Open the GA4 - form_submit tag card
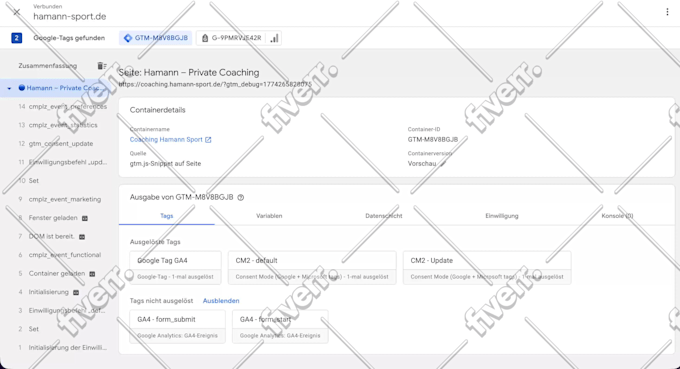 click(177, 327)
